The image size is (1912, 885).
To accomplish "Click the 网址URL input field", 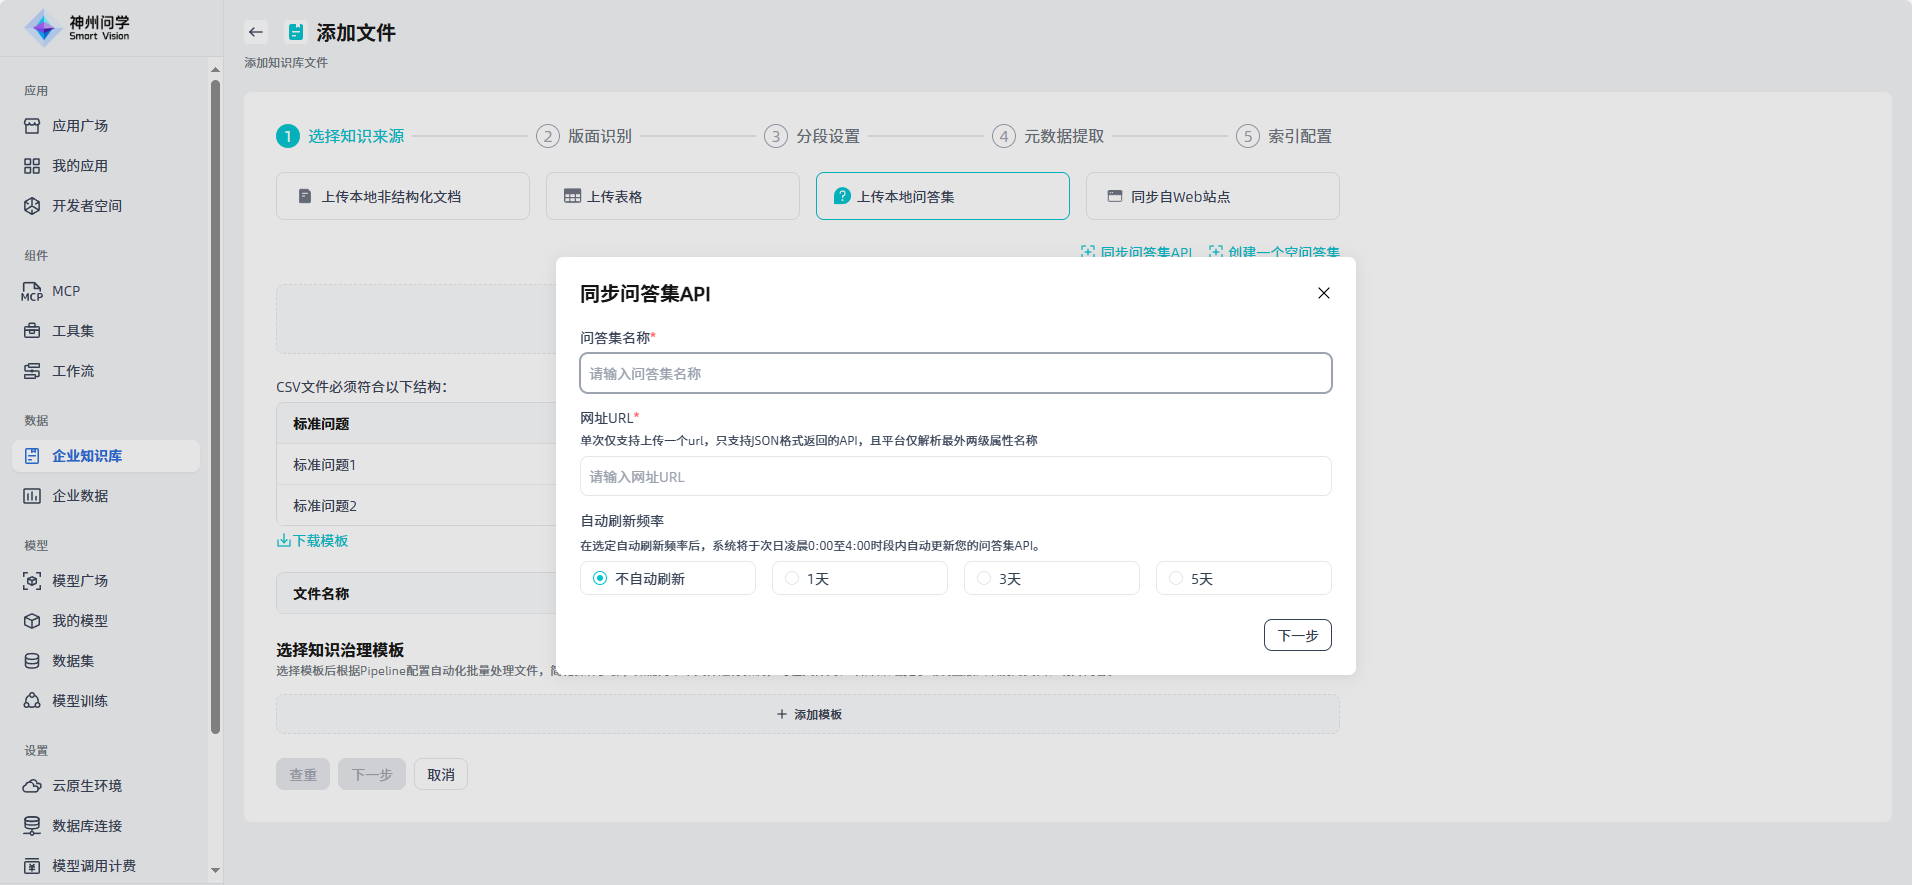I will 955,476.
